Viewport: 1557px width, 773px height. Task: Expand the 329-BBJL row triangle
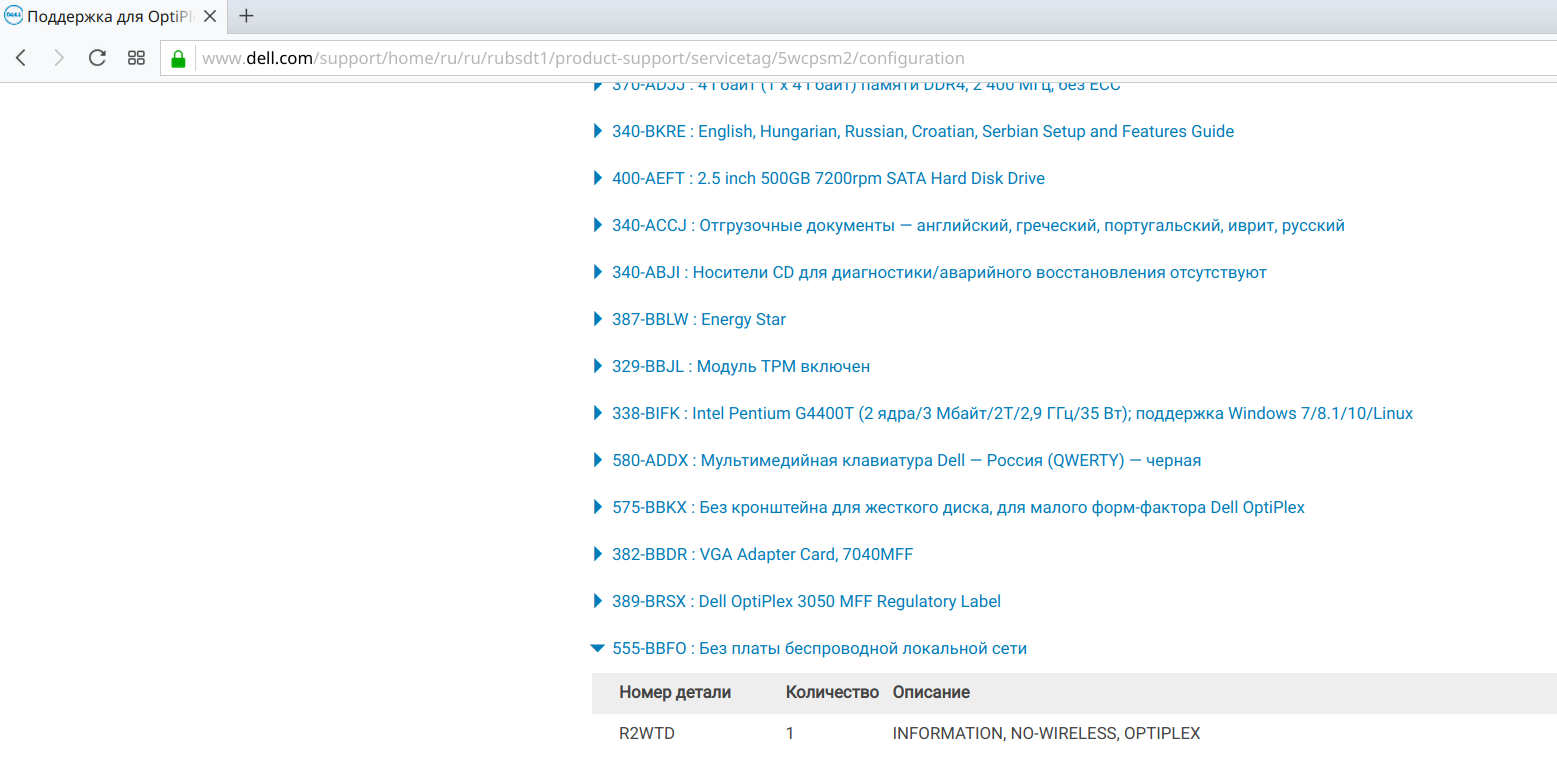coord(598,366)
